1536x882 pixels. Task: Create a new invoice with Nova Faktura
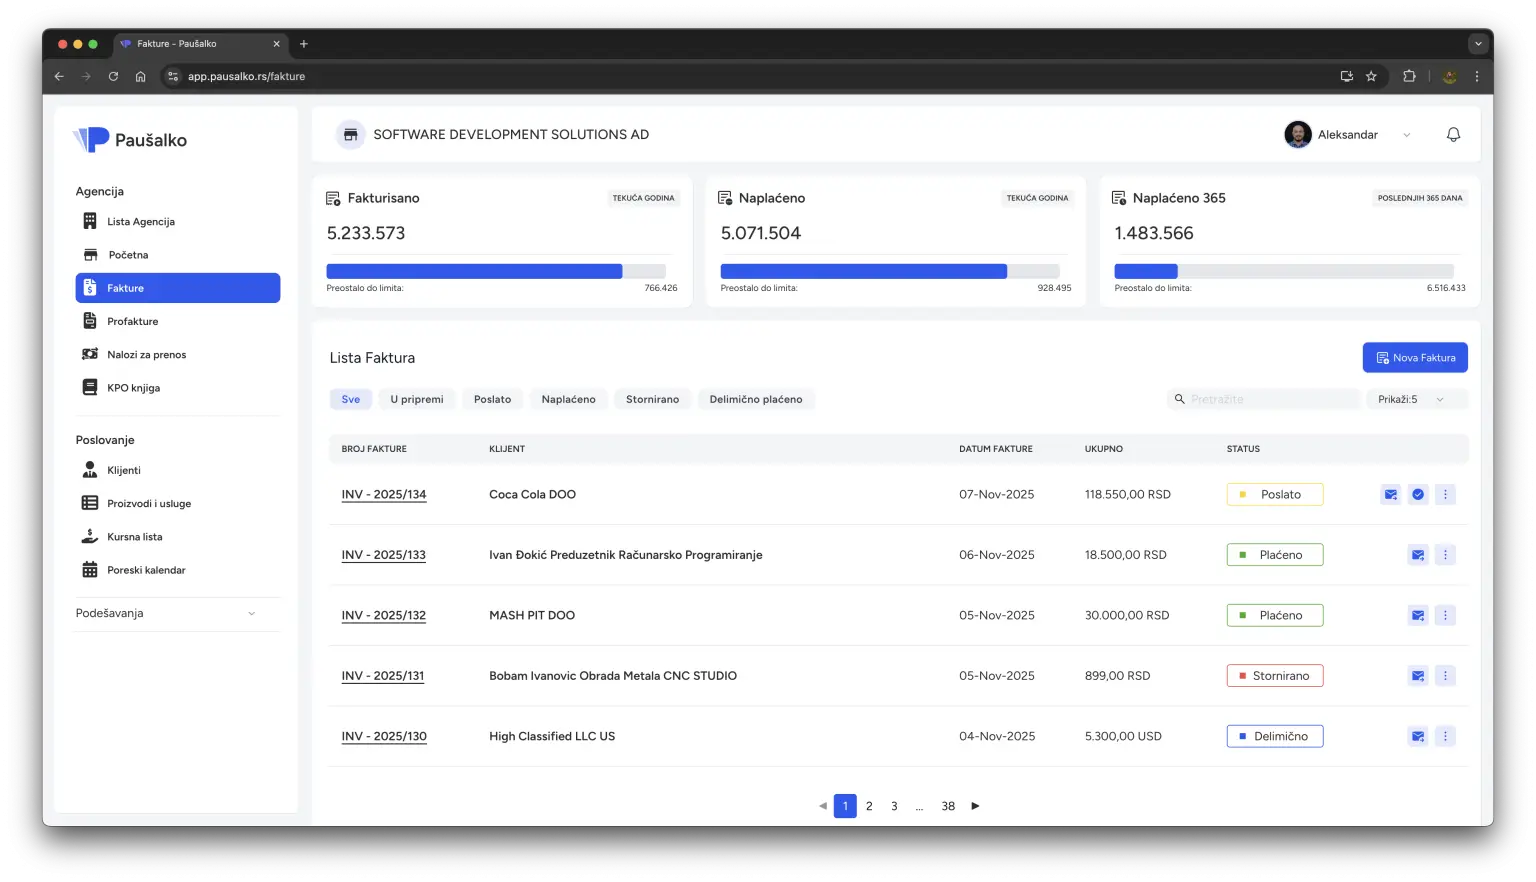point(1414,358)
